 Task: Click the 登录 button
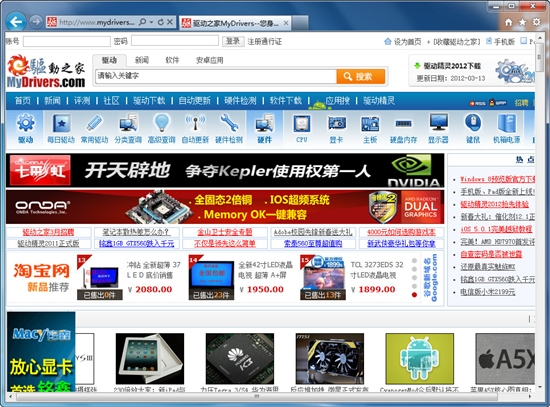pos(233,41)
